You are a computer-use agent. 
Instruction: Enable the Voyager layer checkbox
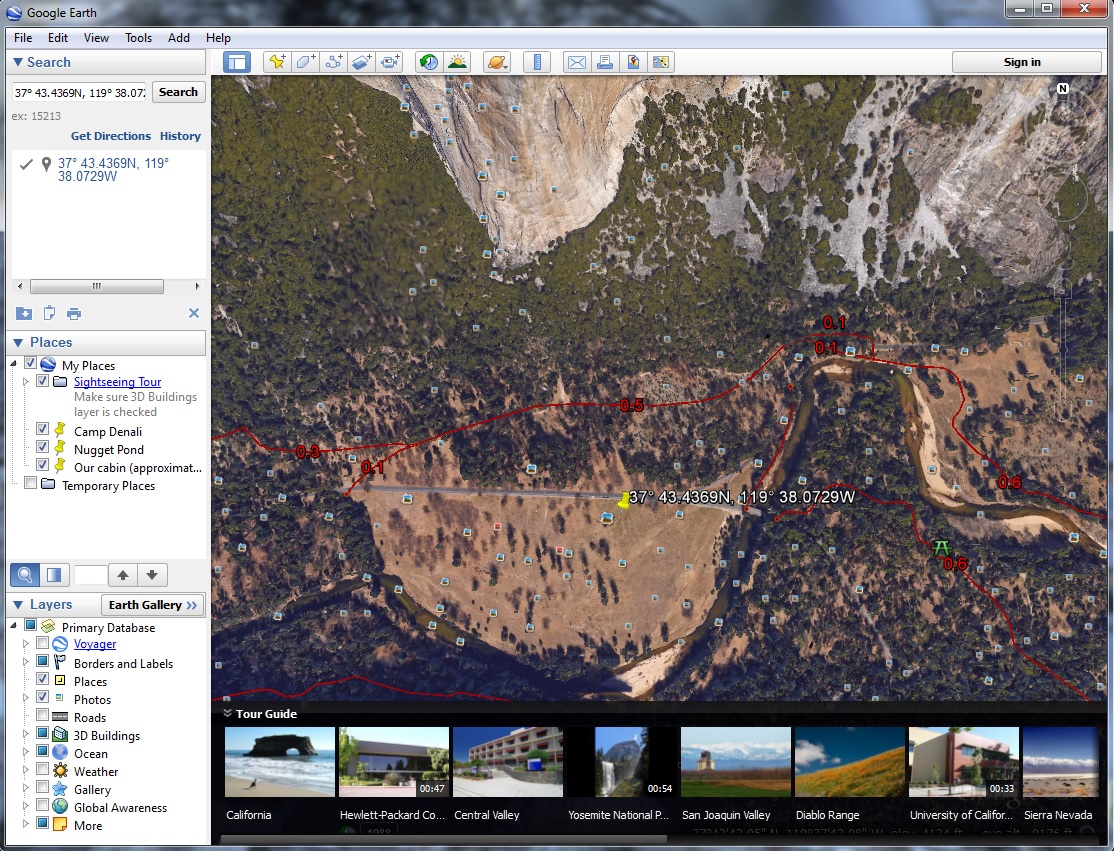[42, 643]
